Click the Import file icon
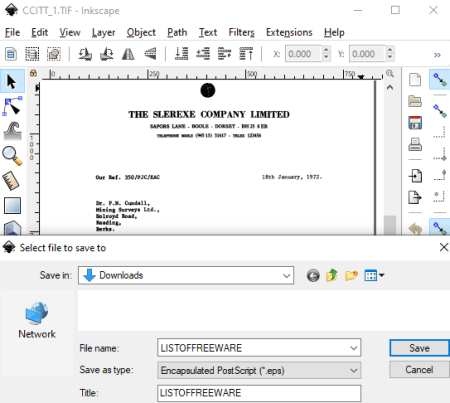Image resolution: width=450 pixels, height=403 pixels. [x=415, y=176]
